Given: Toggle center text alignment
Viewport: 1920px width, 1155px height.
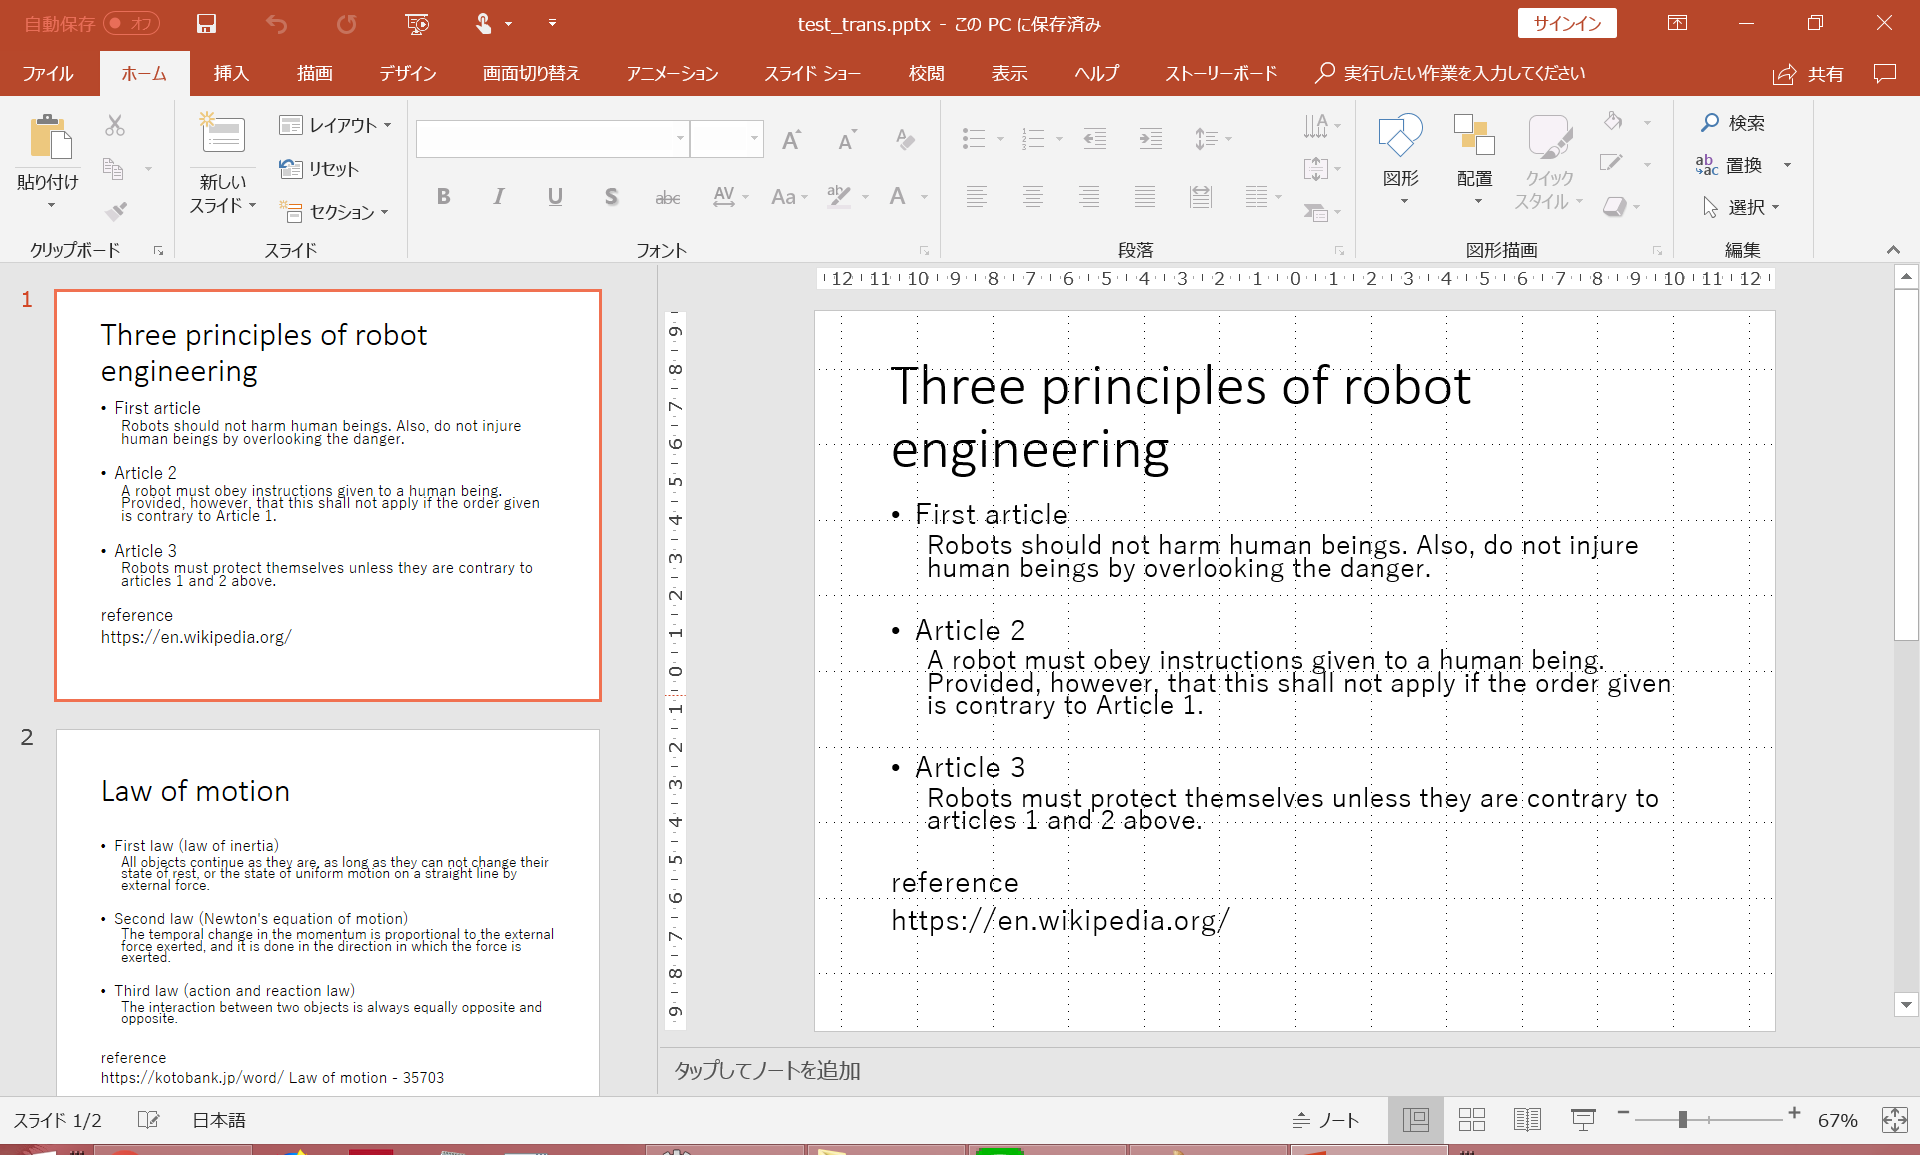Looking at the screenshot, I should [x=1033, y=196].
